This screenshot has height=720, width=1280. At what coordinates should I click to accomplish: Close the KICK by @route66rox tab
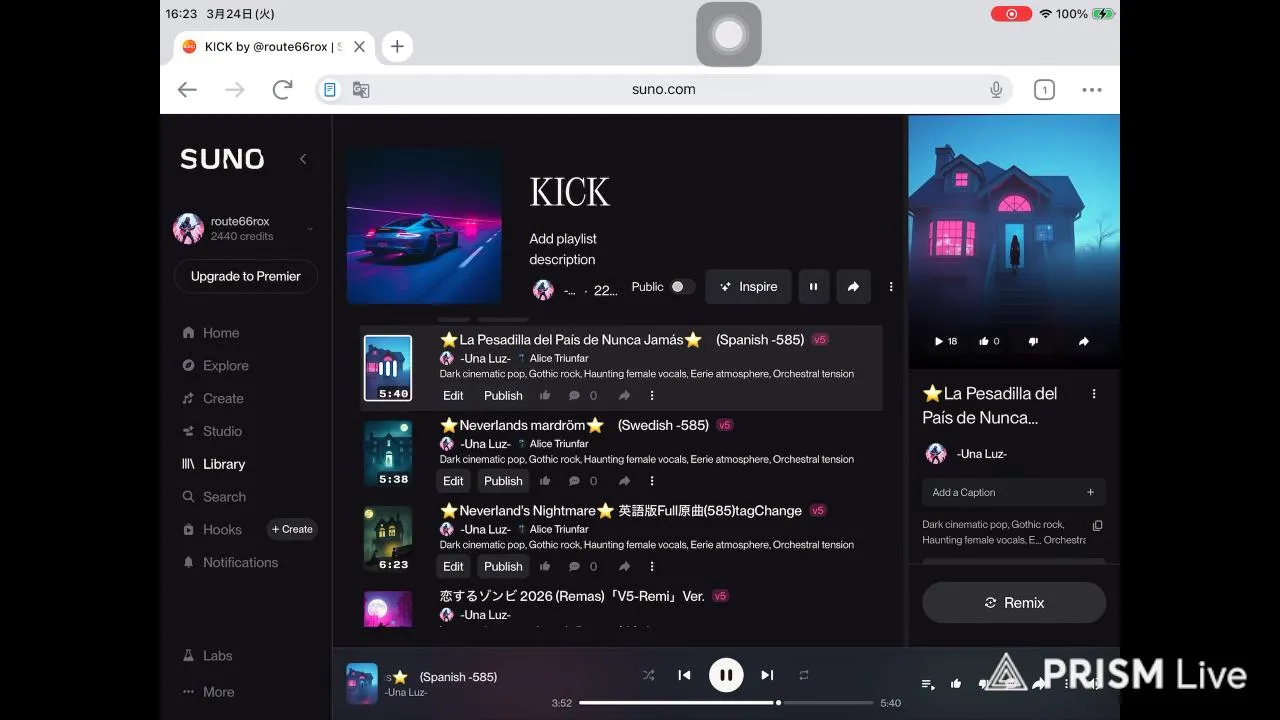click(359, 46)
